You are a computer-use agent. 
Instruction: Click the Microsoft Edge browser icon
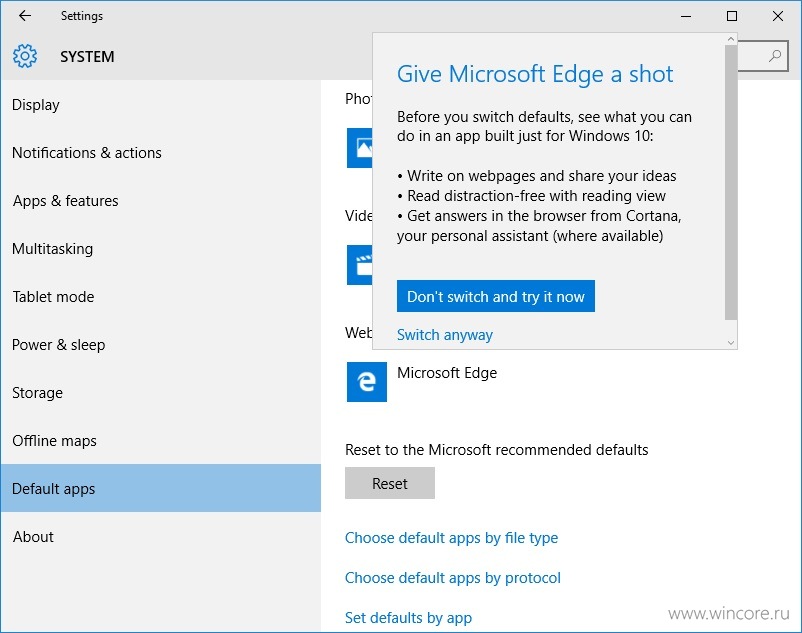pos(367,382)
